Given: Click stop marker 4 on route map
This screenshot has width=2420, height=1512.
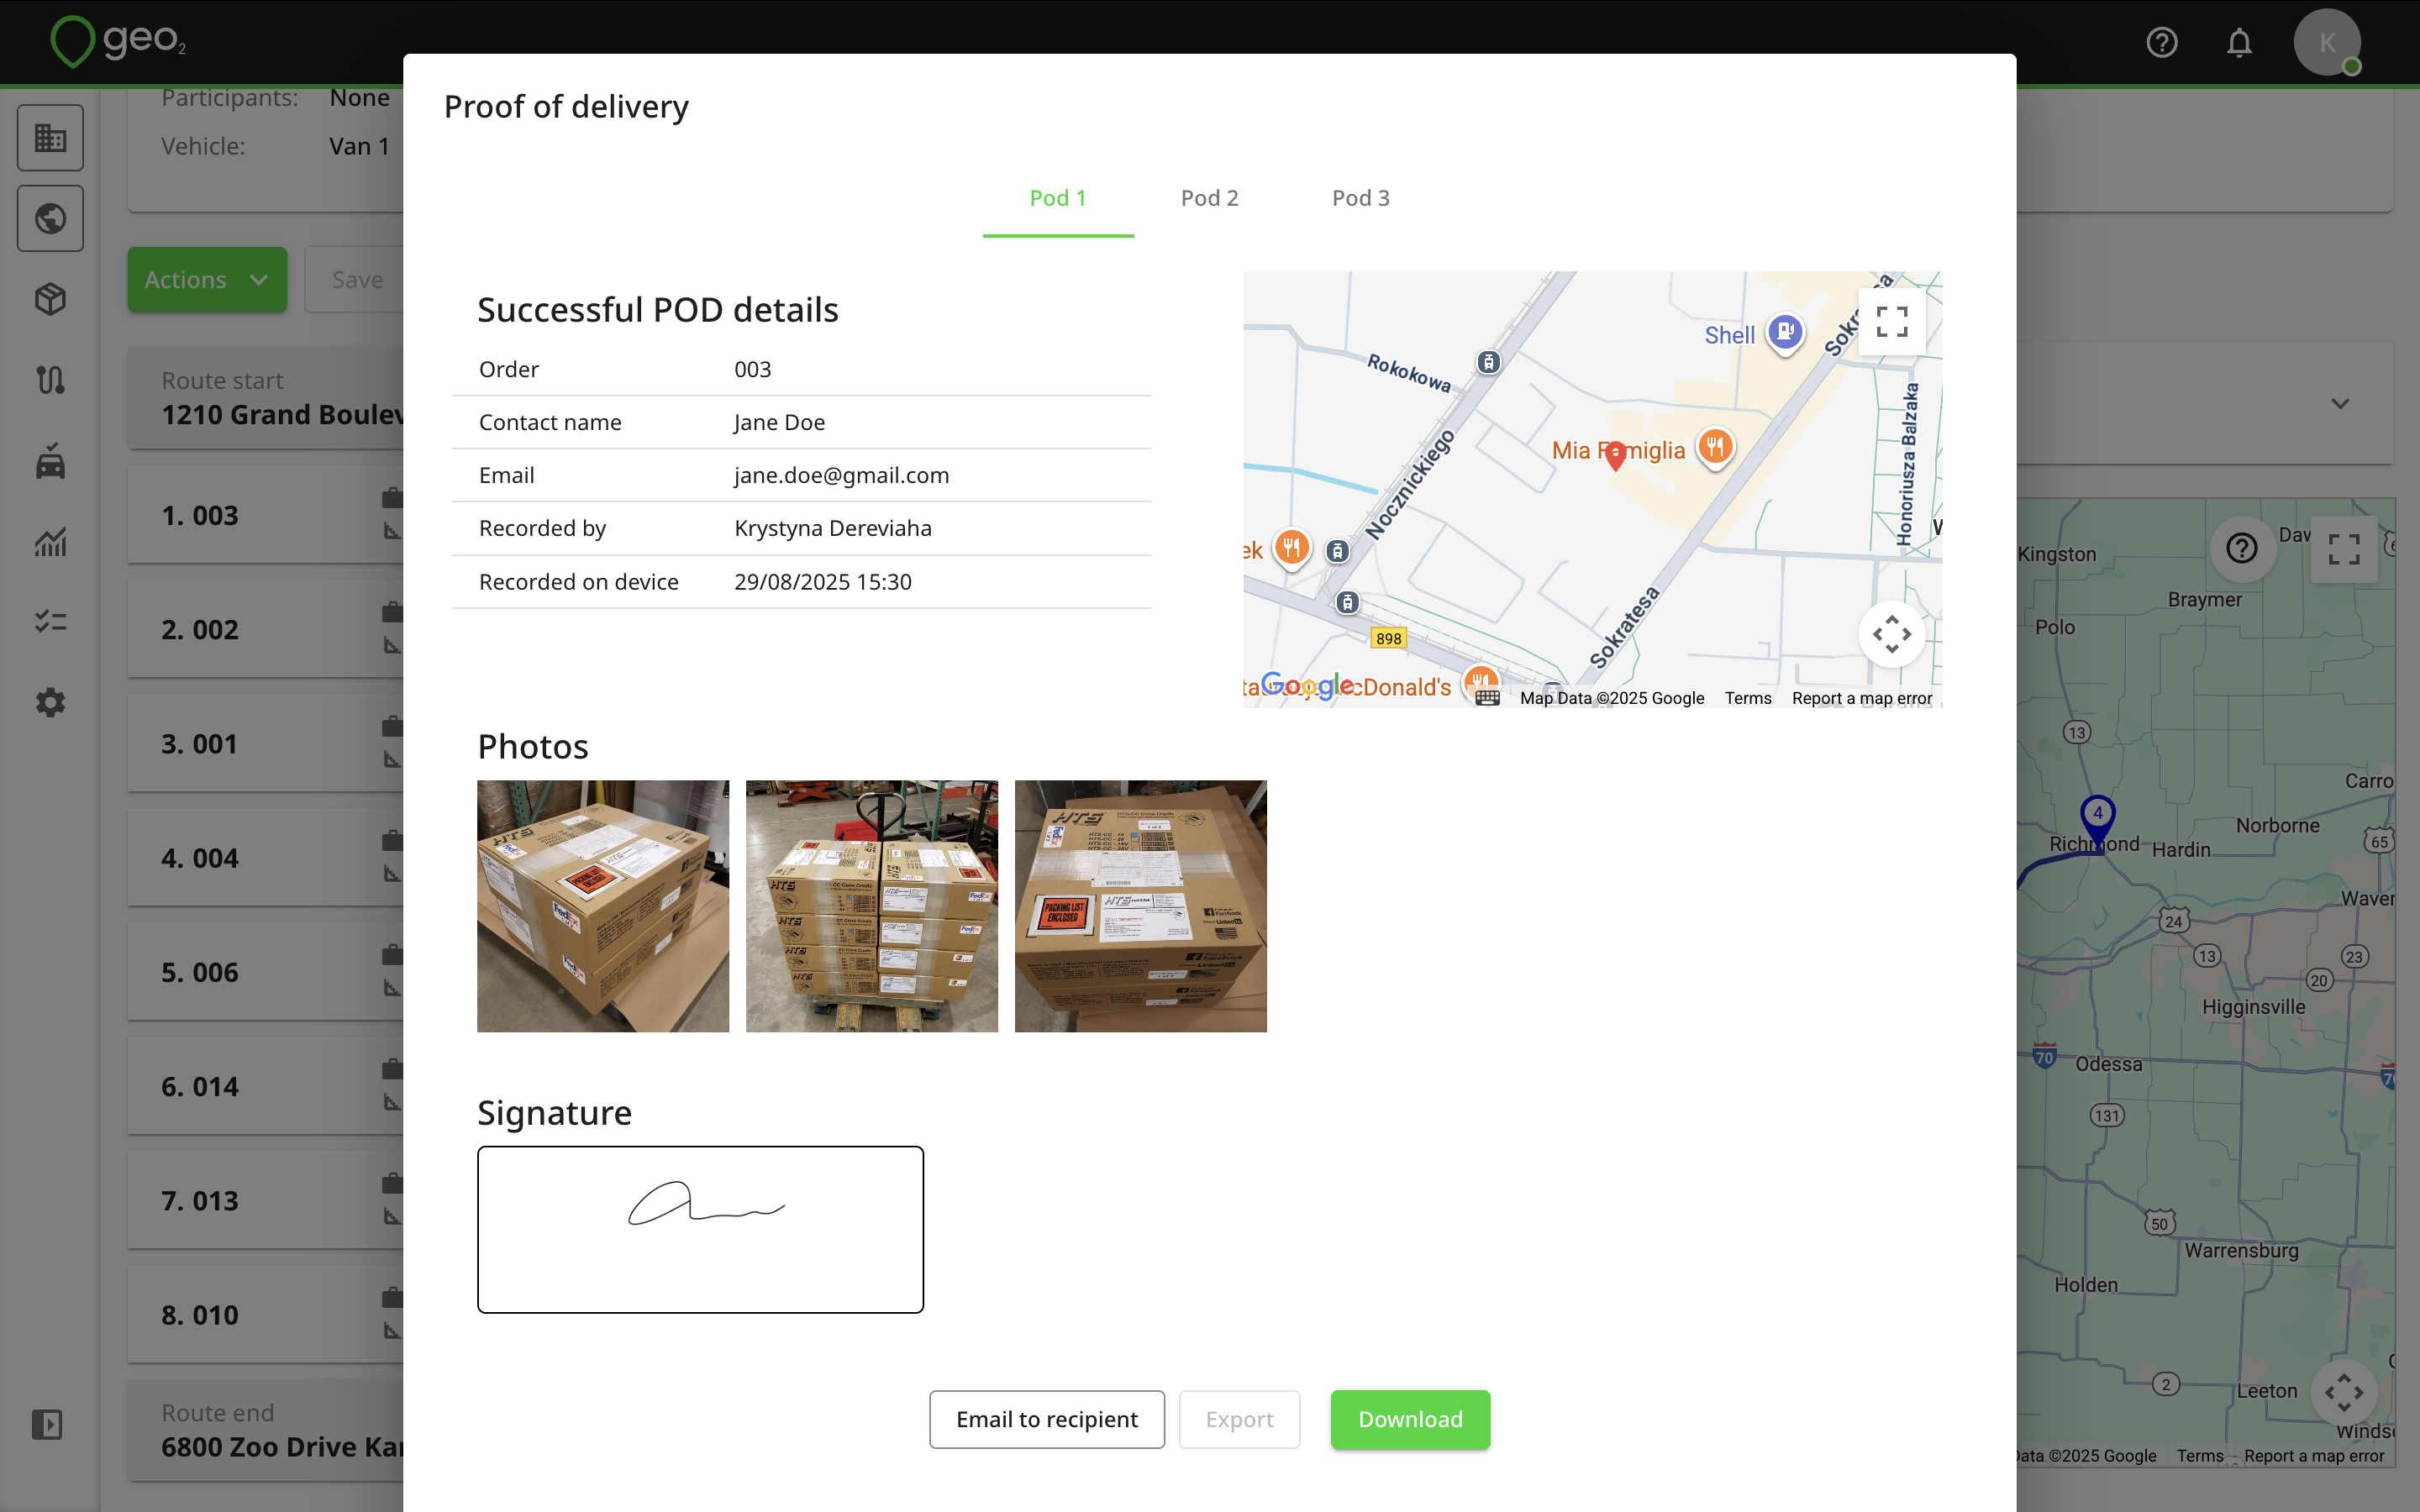Looking at the screenshot, I should (2098, 822).
